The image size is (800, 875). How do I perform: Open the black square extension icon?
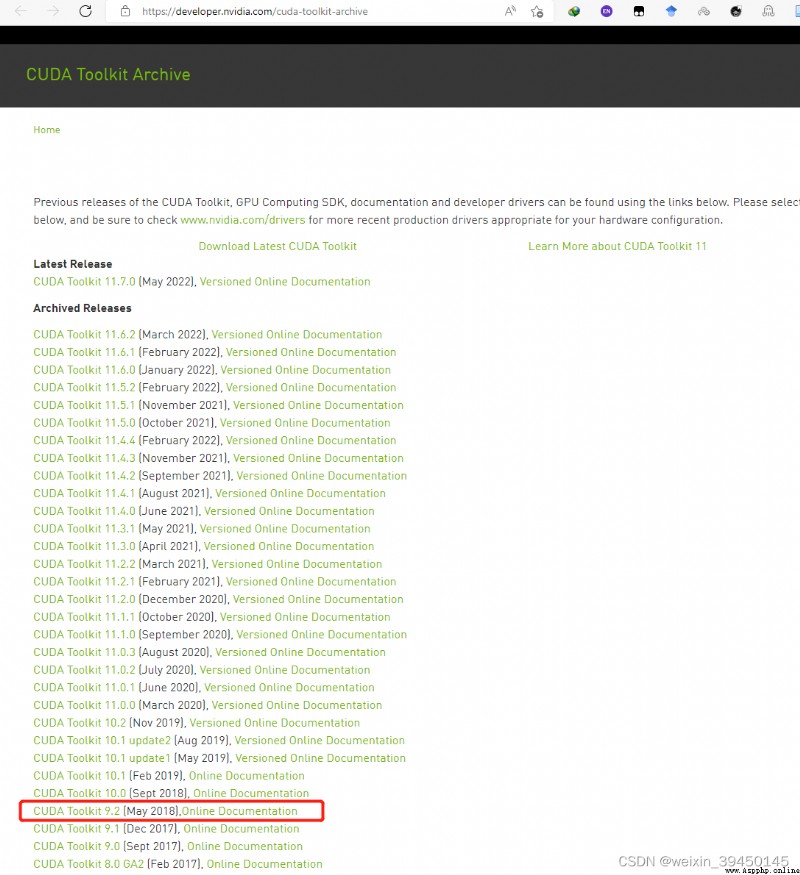tap(639, 11)
